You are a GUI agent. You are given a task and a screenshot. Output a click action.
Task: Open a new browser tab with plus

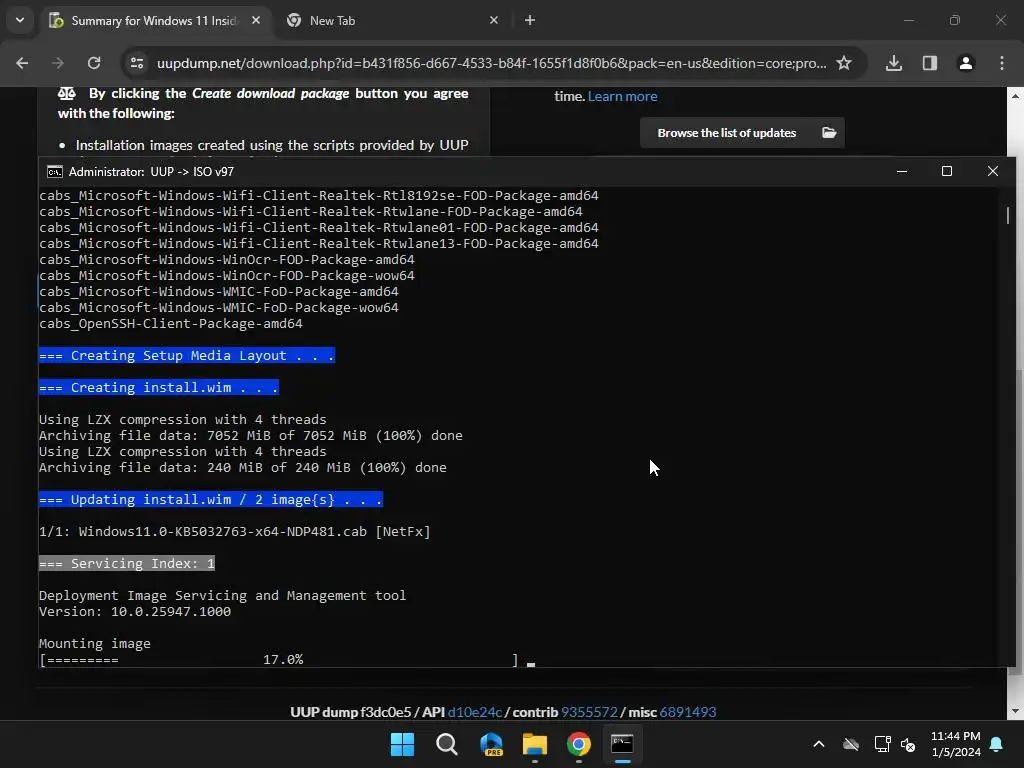tap(530, 20)
